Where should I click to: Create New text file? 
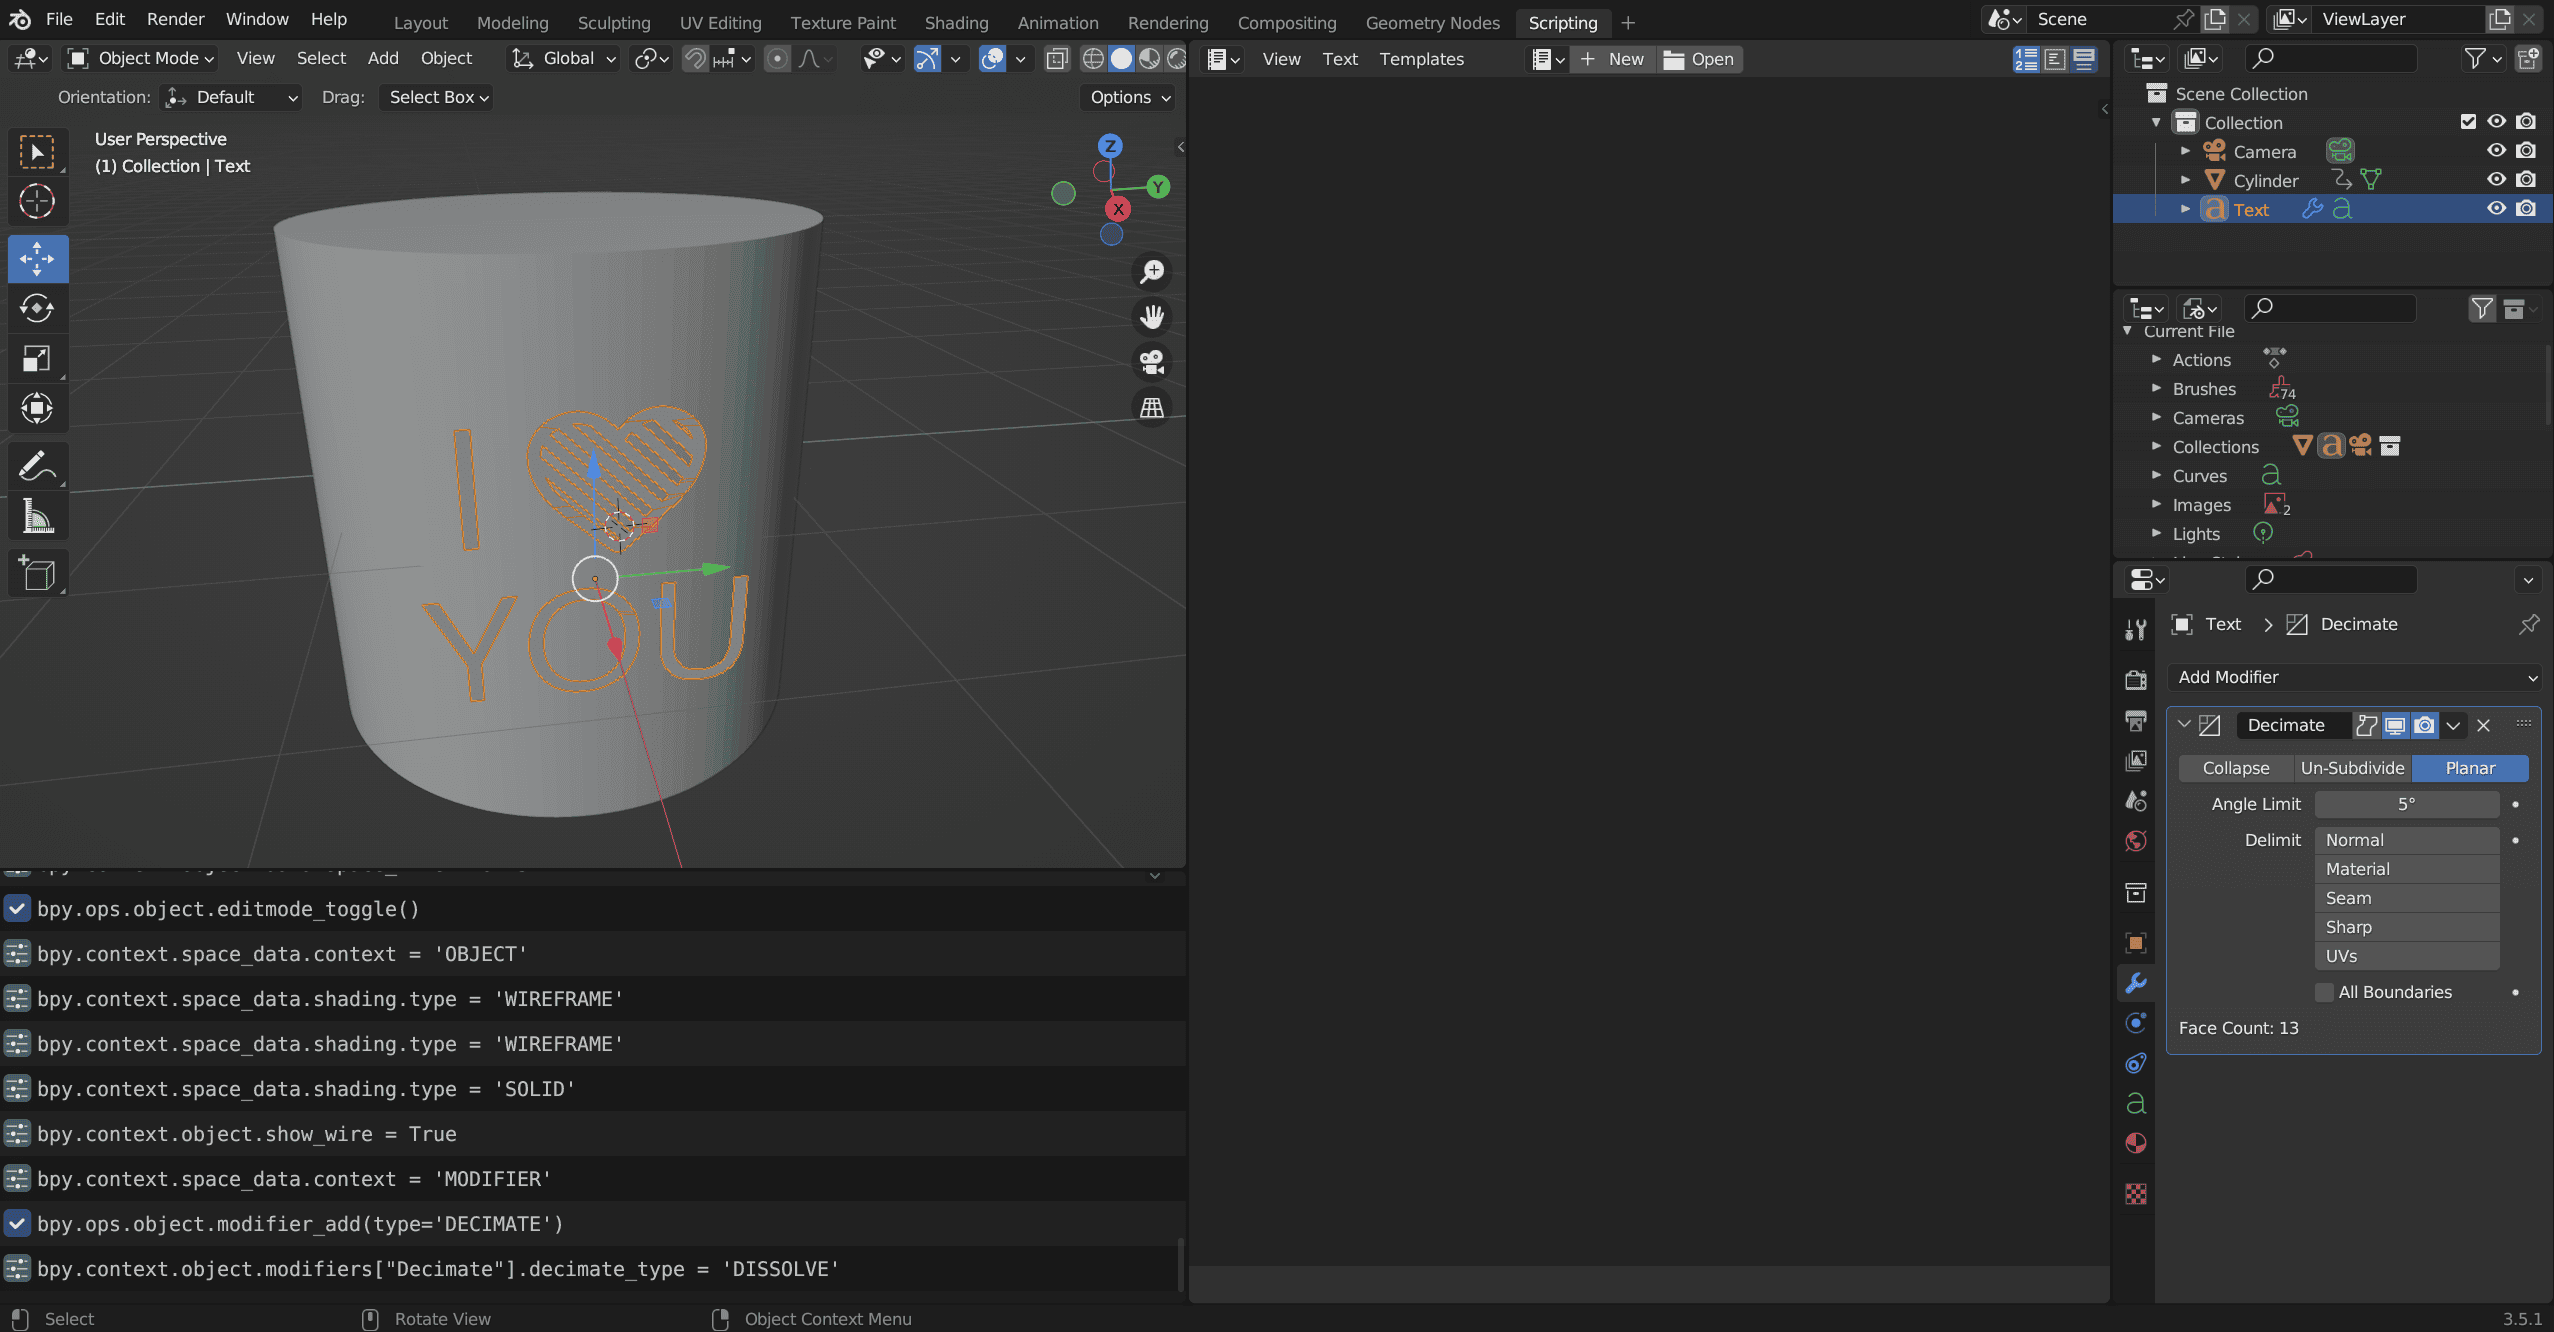point(1613,59)
